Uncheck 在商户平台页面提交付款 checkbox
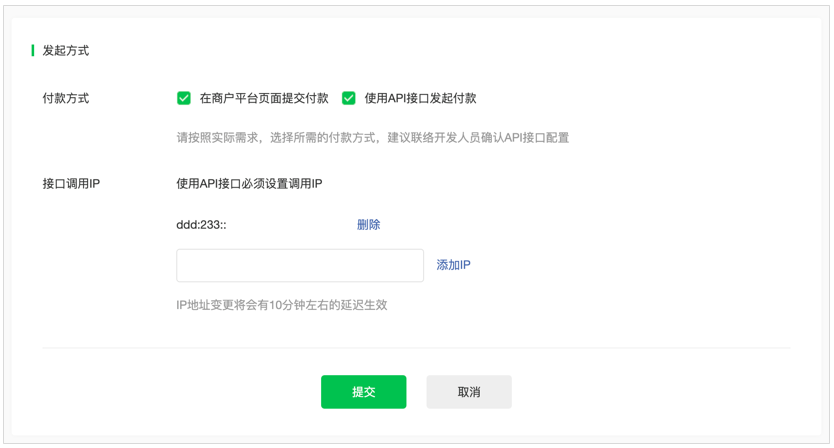The width and height of the screenshot is (834, 448). click(x=184, y=98)
